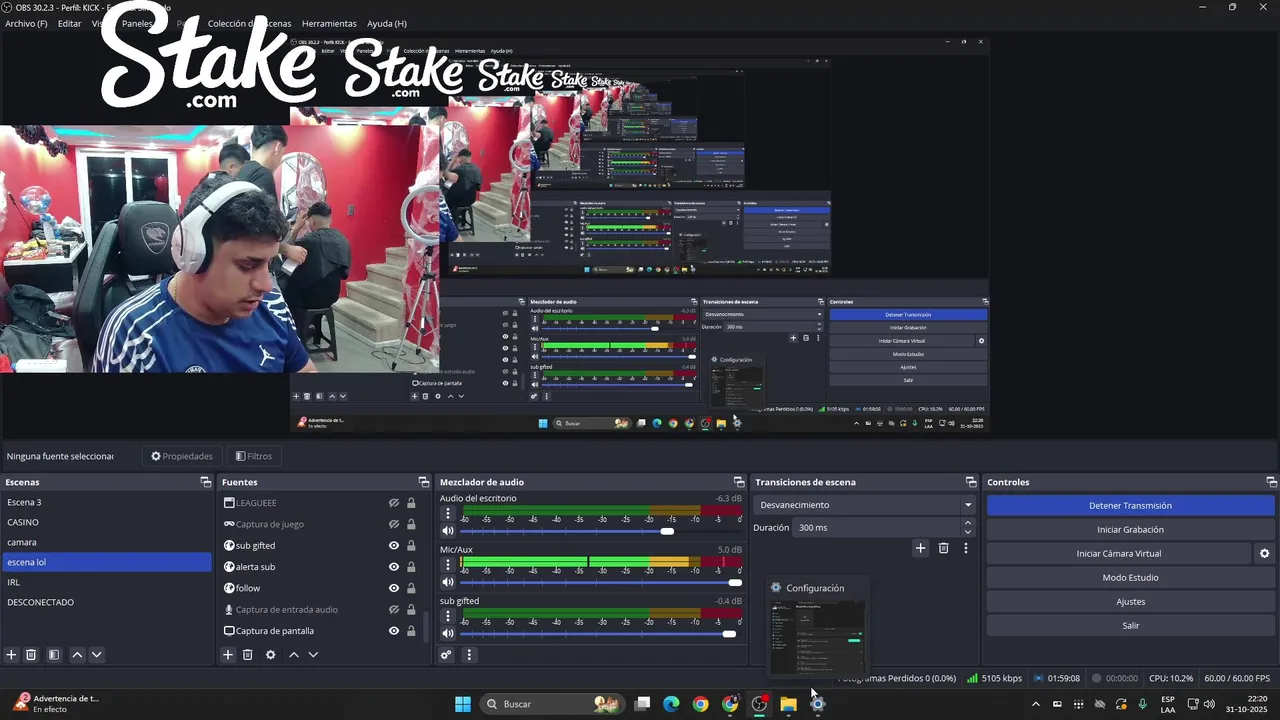Hide the follow source

pyautogui.click(x=394, y=588)
